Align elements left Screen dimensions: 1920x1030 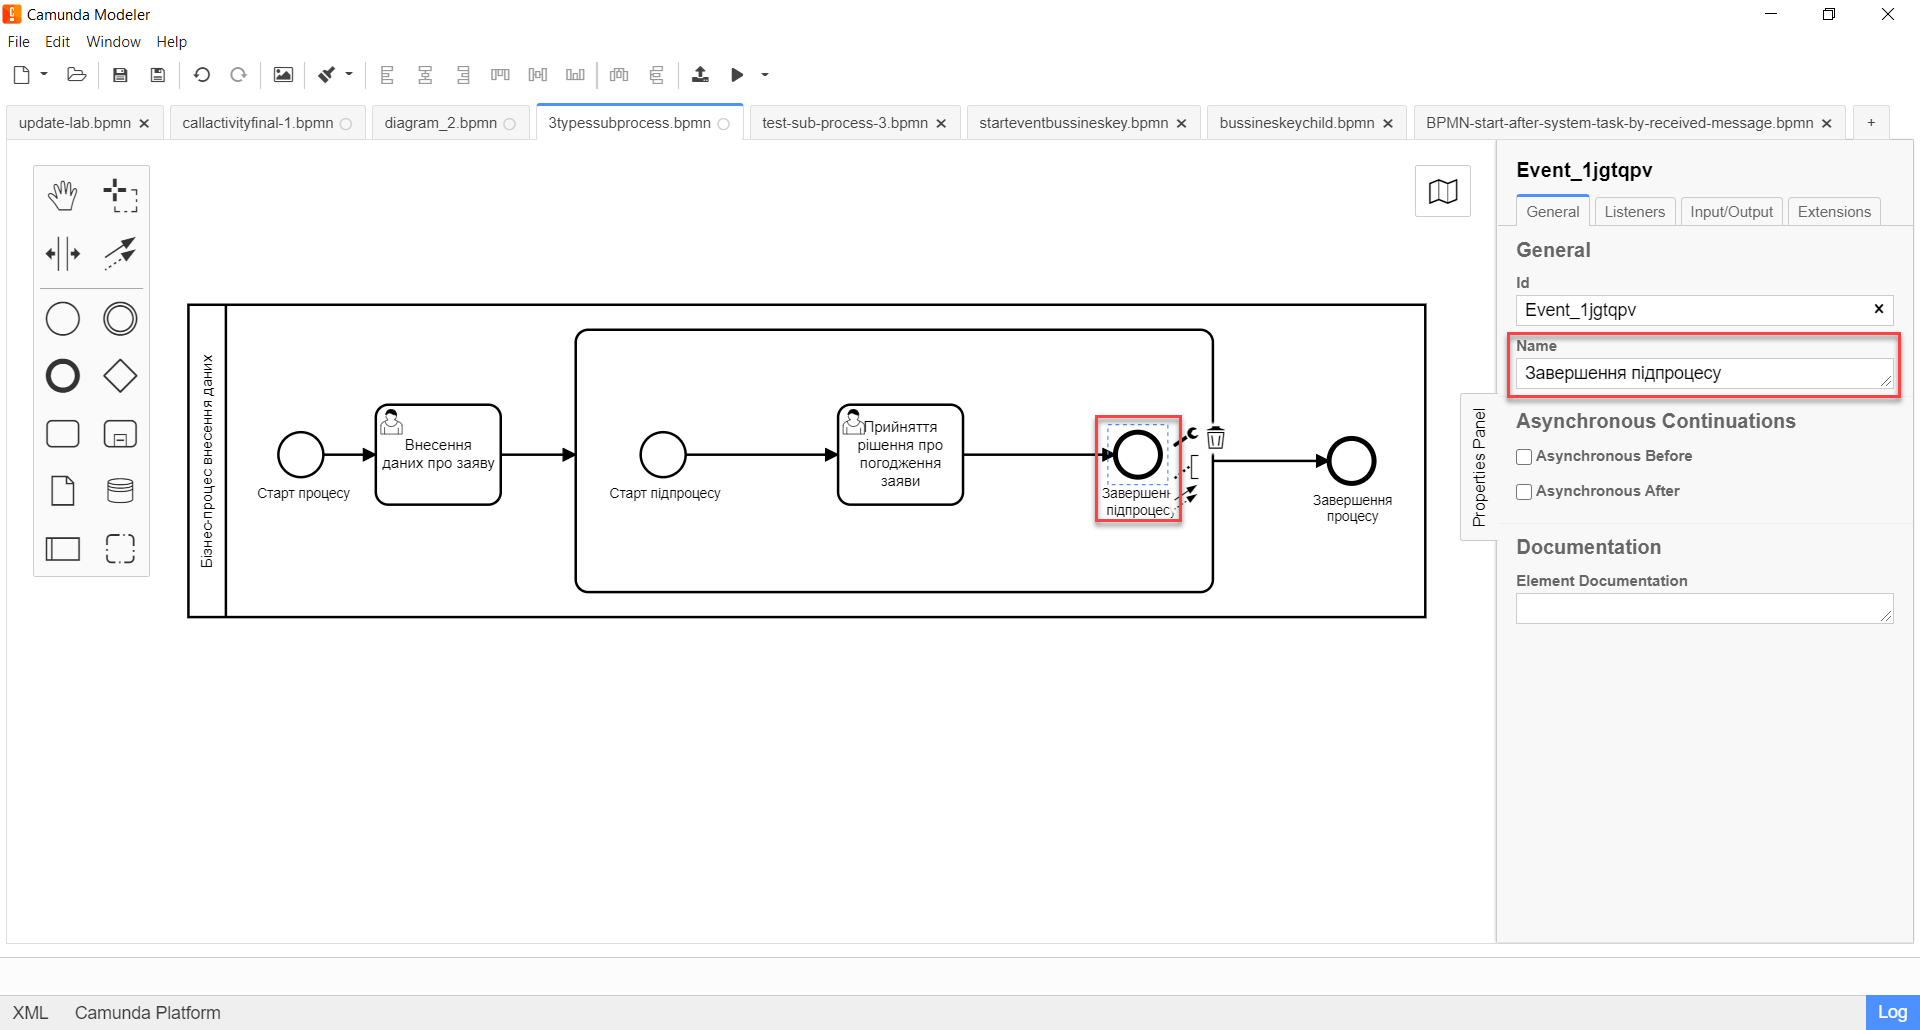pos(388,75)
